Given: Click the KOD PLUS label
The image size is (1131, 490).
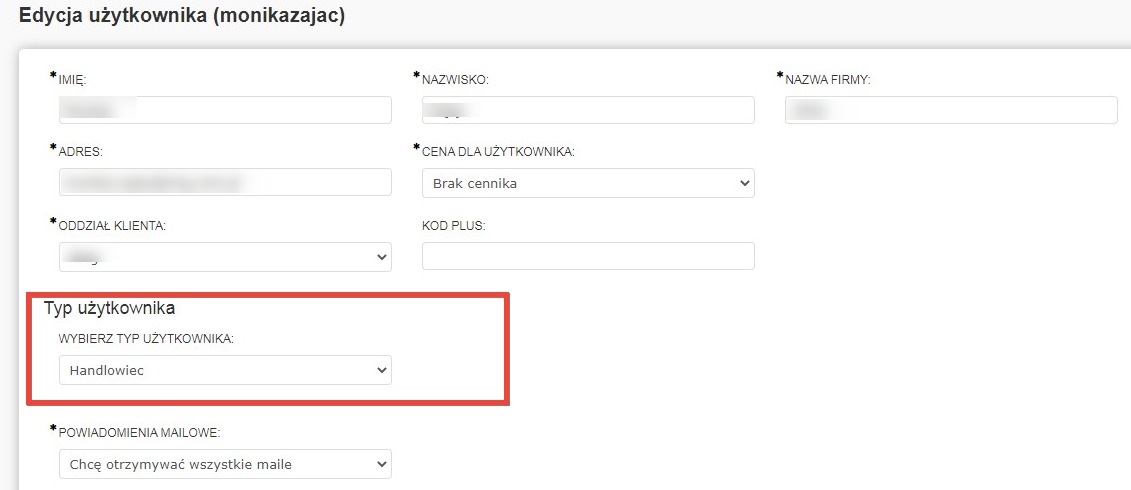Looking at the screenshot, I should coord(453,226).
